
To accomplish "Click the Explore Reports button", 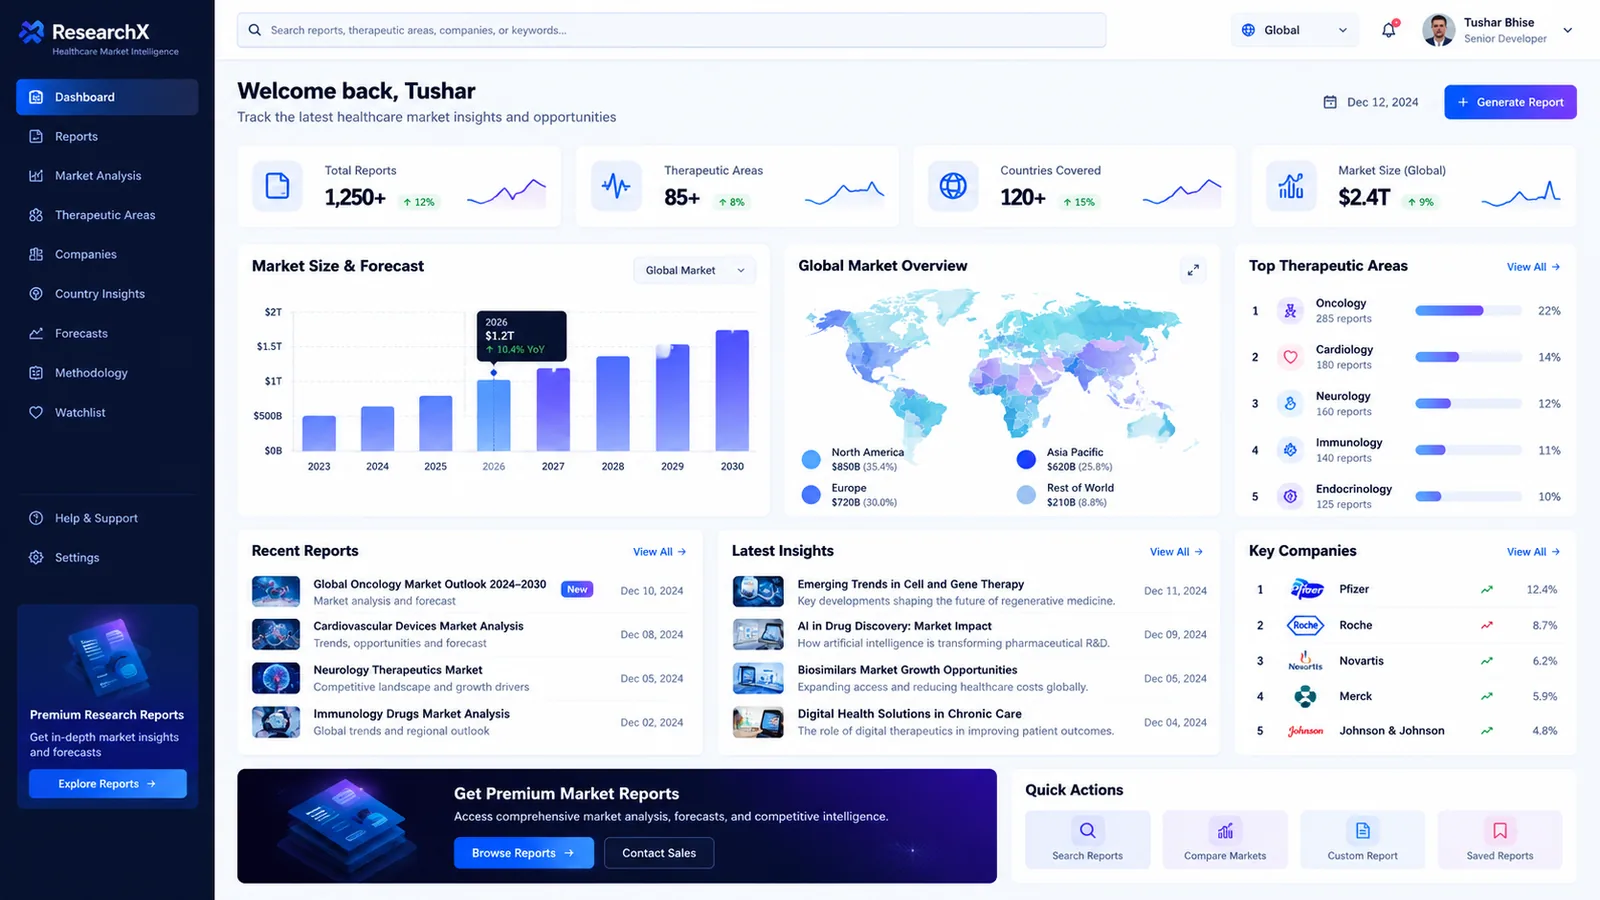I will [108, 784].
